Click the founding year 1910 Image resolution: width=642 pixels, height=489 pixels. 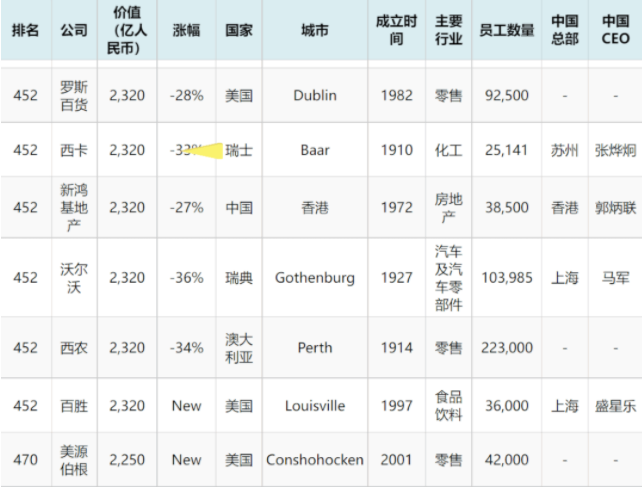pos(396,150)
